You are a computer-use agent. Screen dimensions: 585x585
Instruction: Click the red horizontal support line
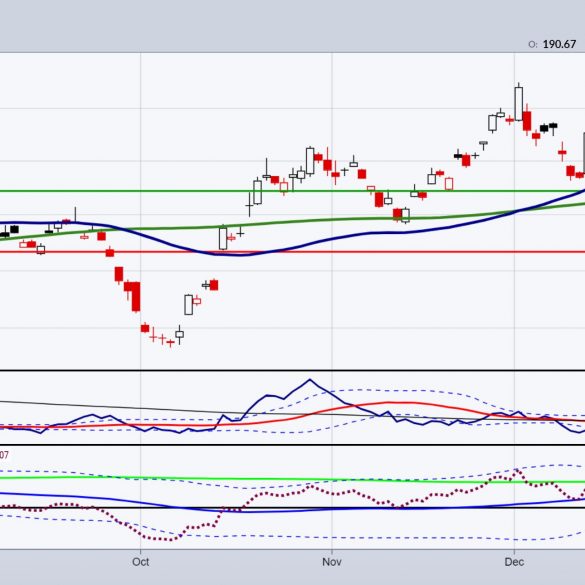click(292, 252)
